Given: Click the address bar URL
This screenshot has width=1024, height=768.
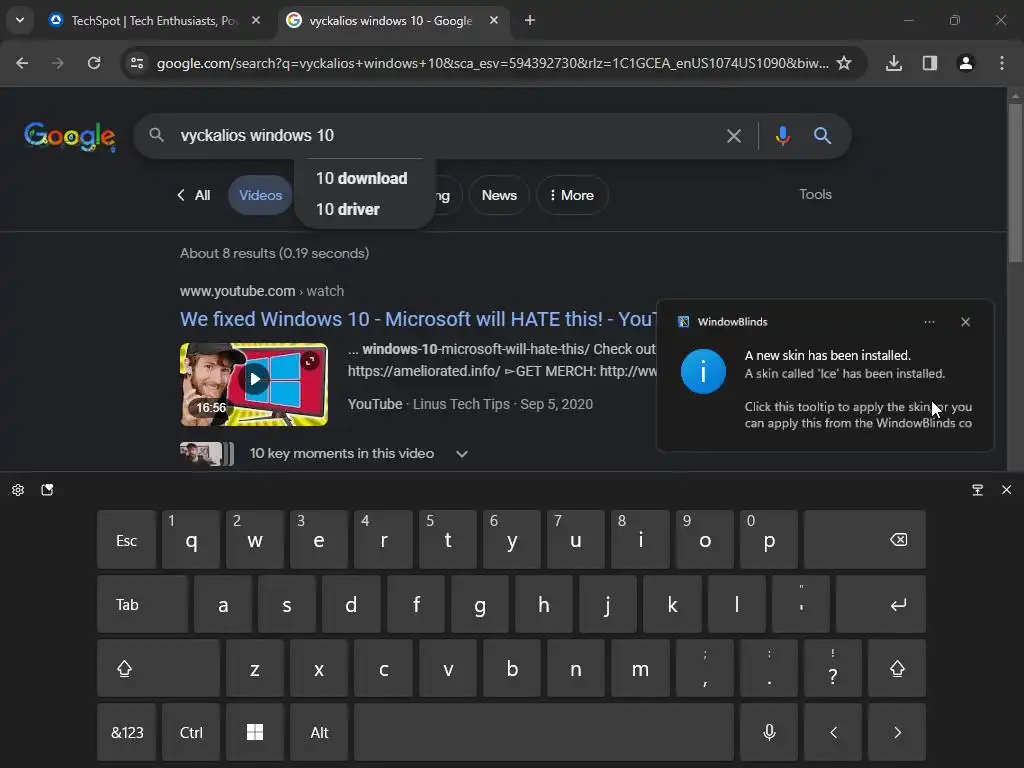Looking at the screenshot, I should click(x=492, y=63).
